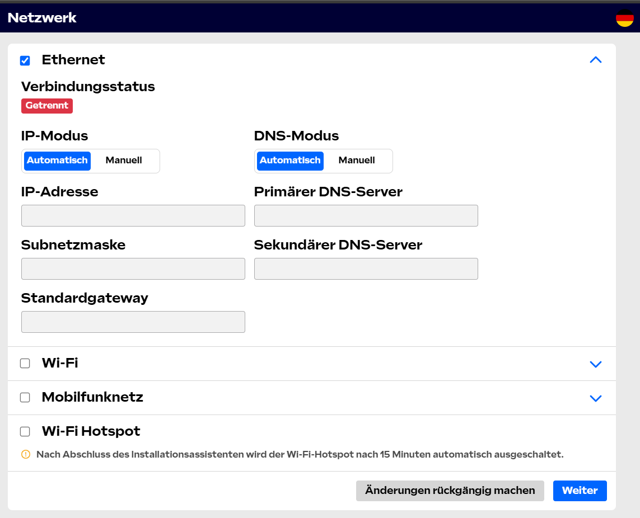
Task: Enable the Mobilfunknetz checkbox
Action: click(x=25, y=397)
